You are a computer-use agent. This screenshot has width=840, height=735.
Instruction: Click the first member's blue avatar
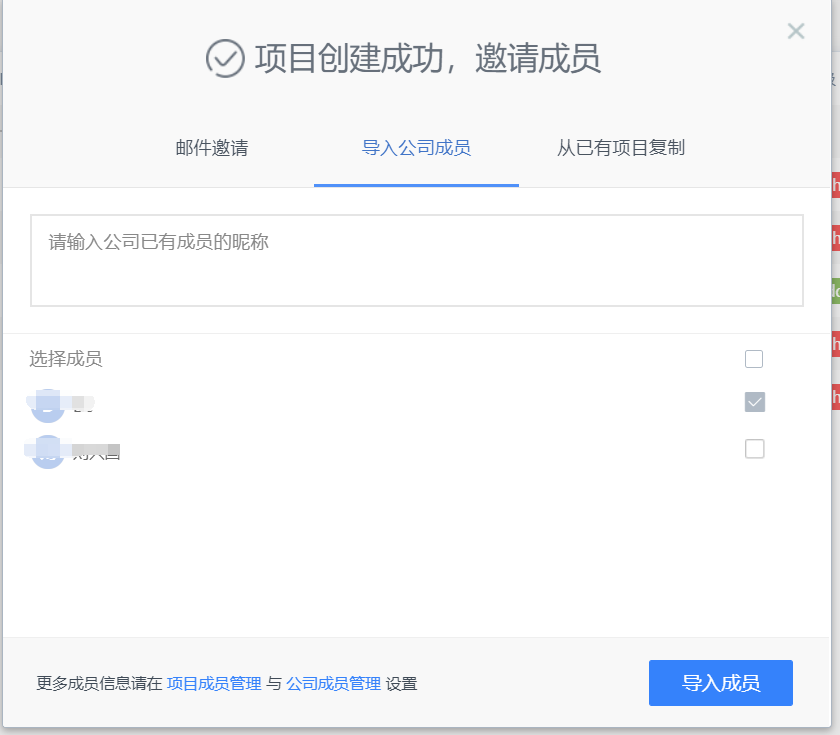tap(47, 406)
